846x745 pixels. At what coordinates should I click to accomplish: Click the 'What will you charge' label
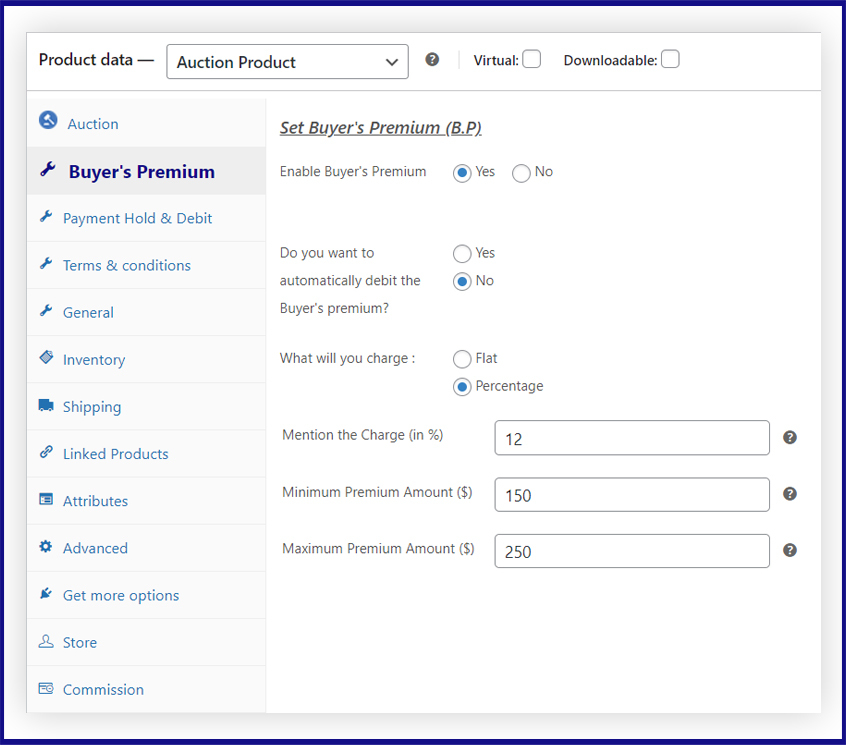click(347, 358)
